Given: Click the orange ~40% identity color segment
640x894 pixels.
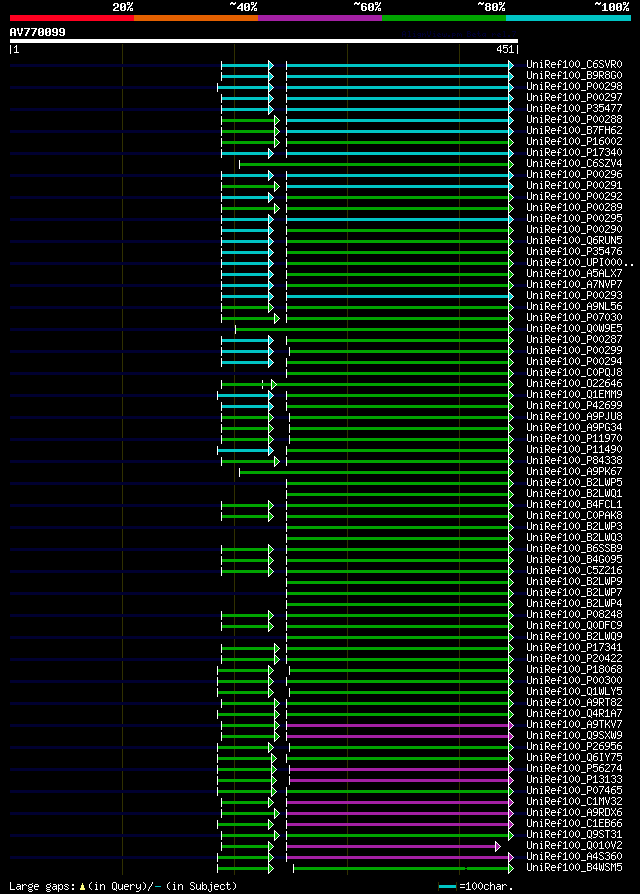Looking at the screenshot, I should pyautogui.click(x=196, y=18).
